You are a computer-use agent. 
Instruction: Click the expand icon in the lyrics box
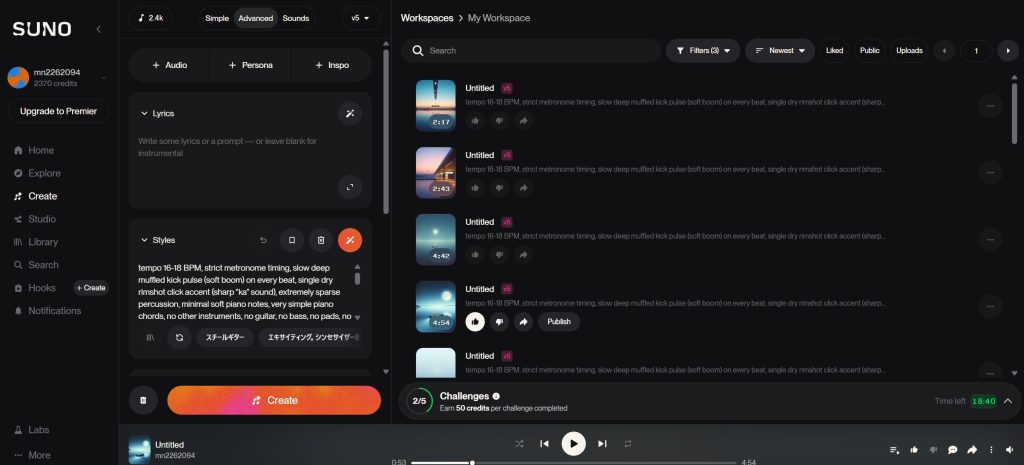pos(350,186)
